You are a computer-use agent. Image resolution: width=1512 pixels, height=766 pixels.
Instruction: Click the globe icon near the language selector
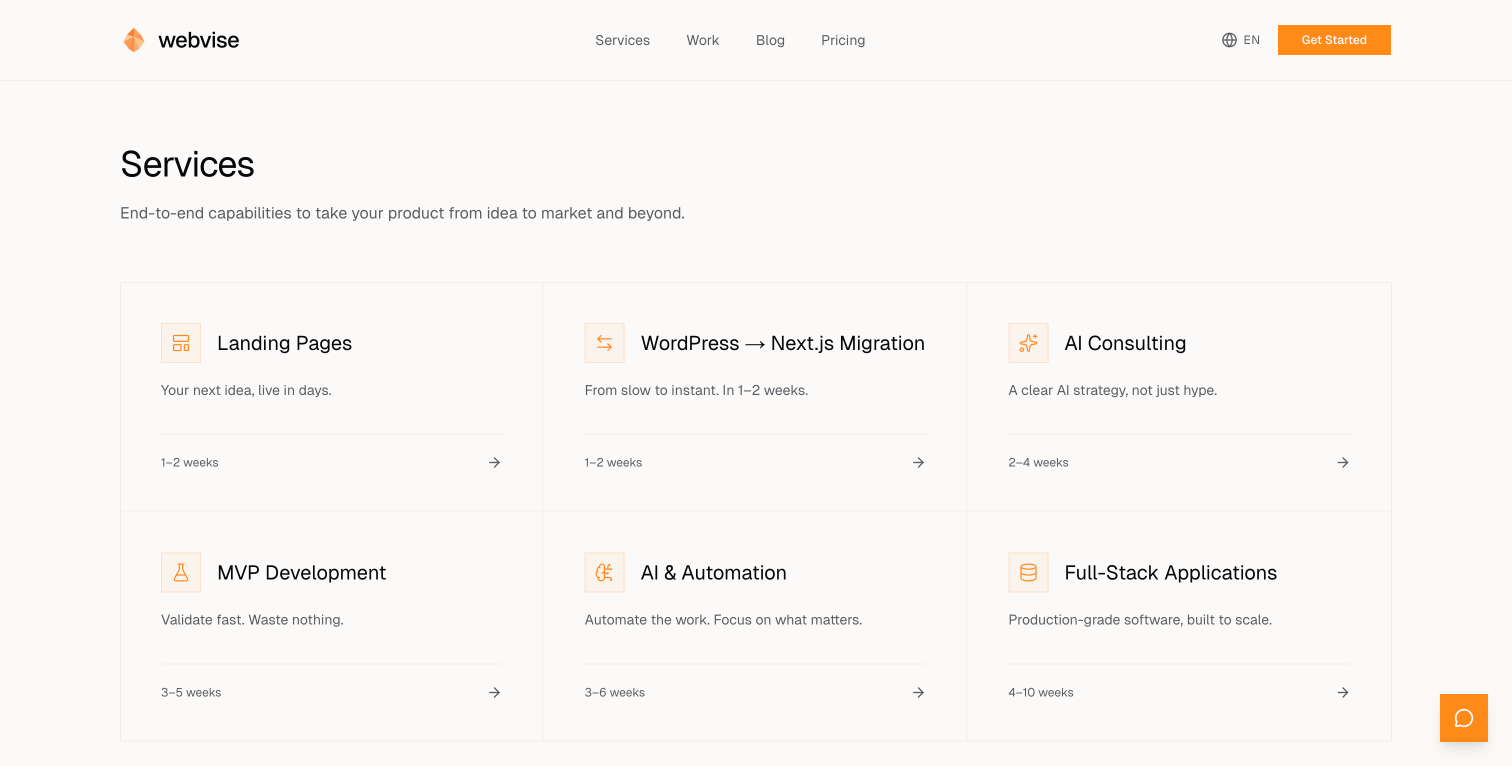(x=1229, y=40)
